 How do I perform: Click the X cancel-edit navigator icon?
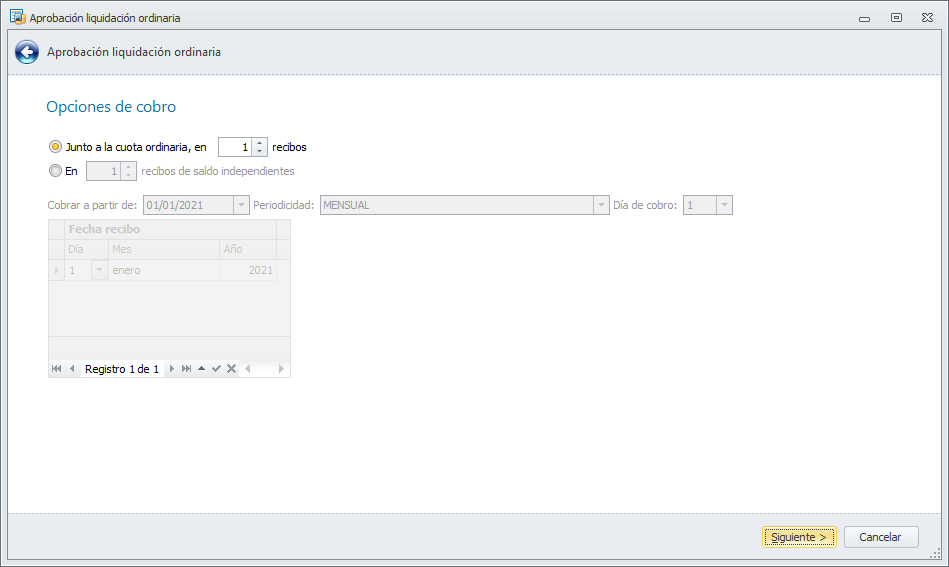point(231,369)
